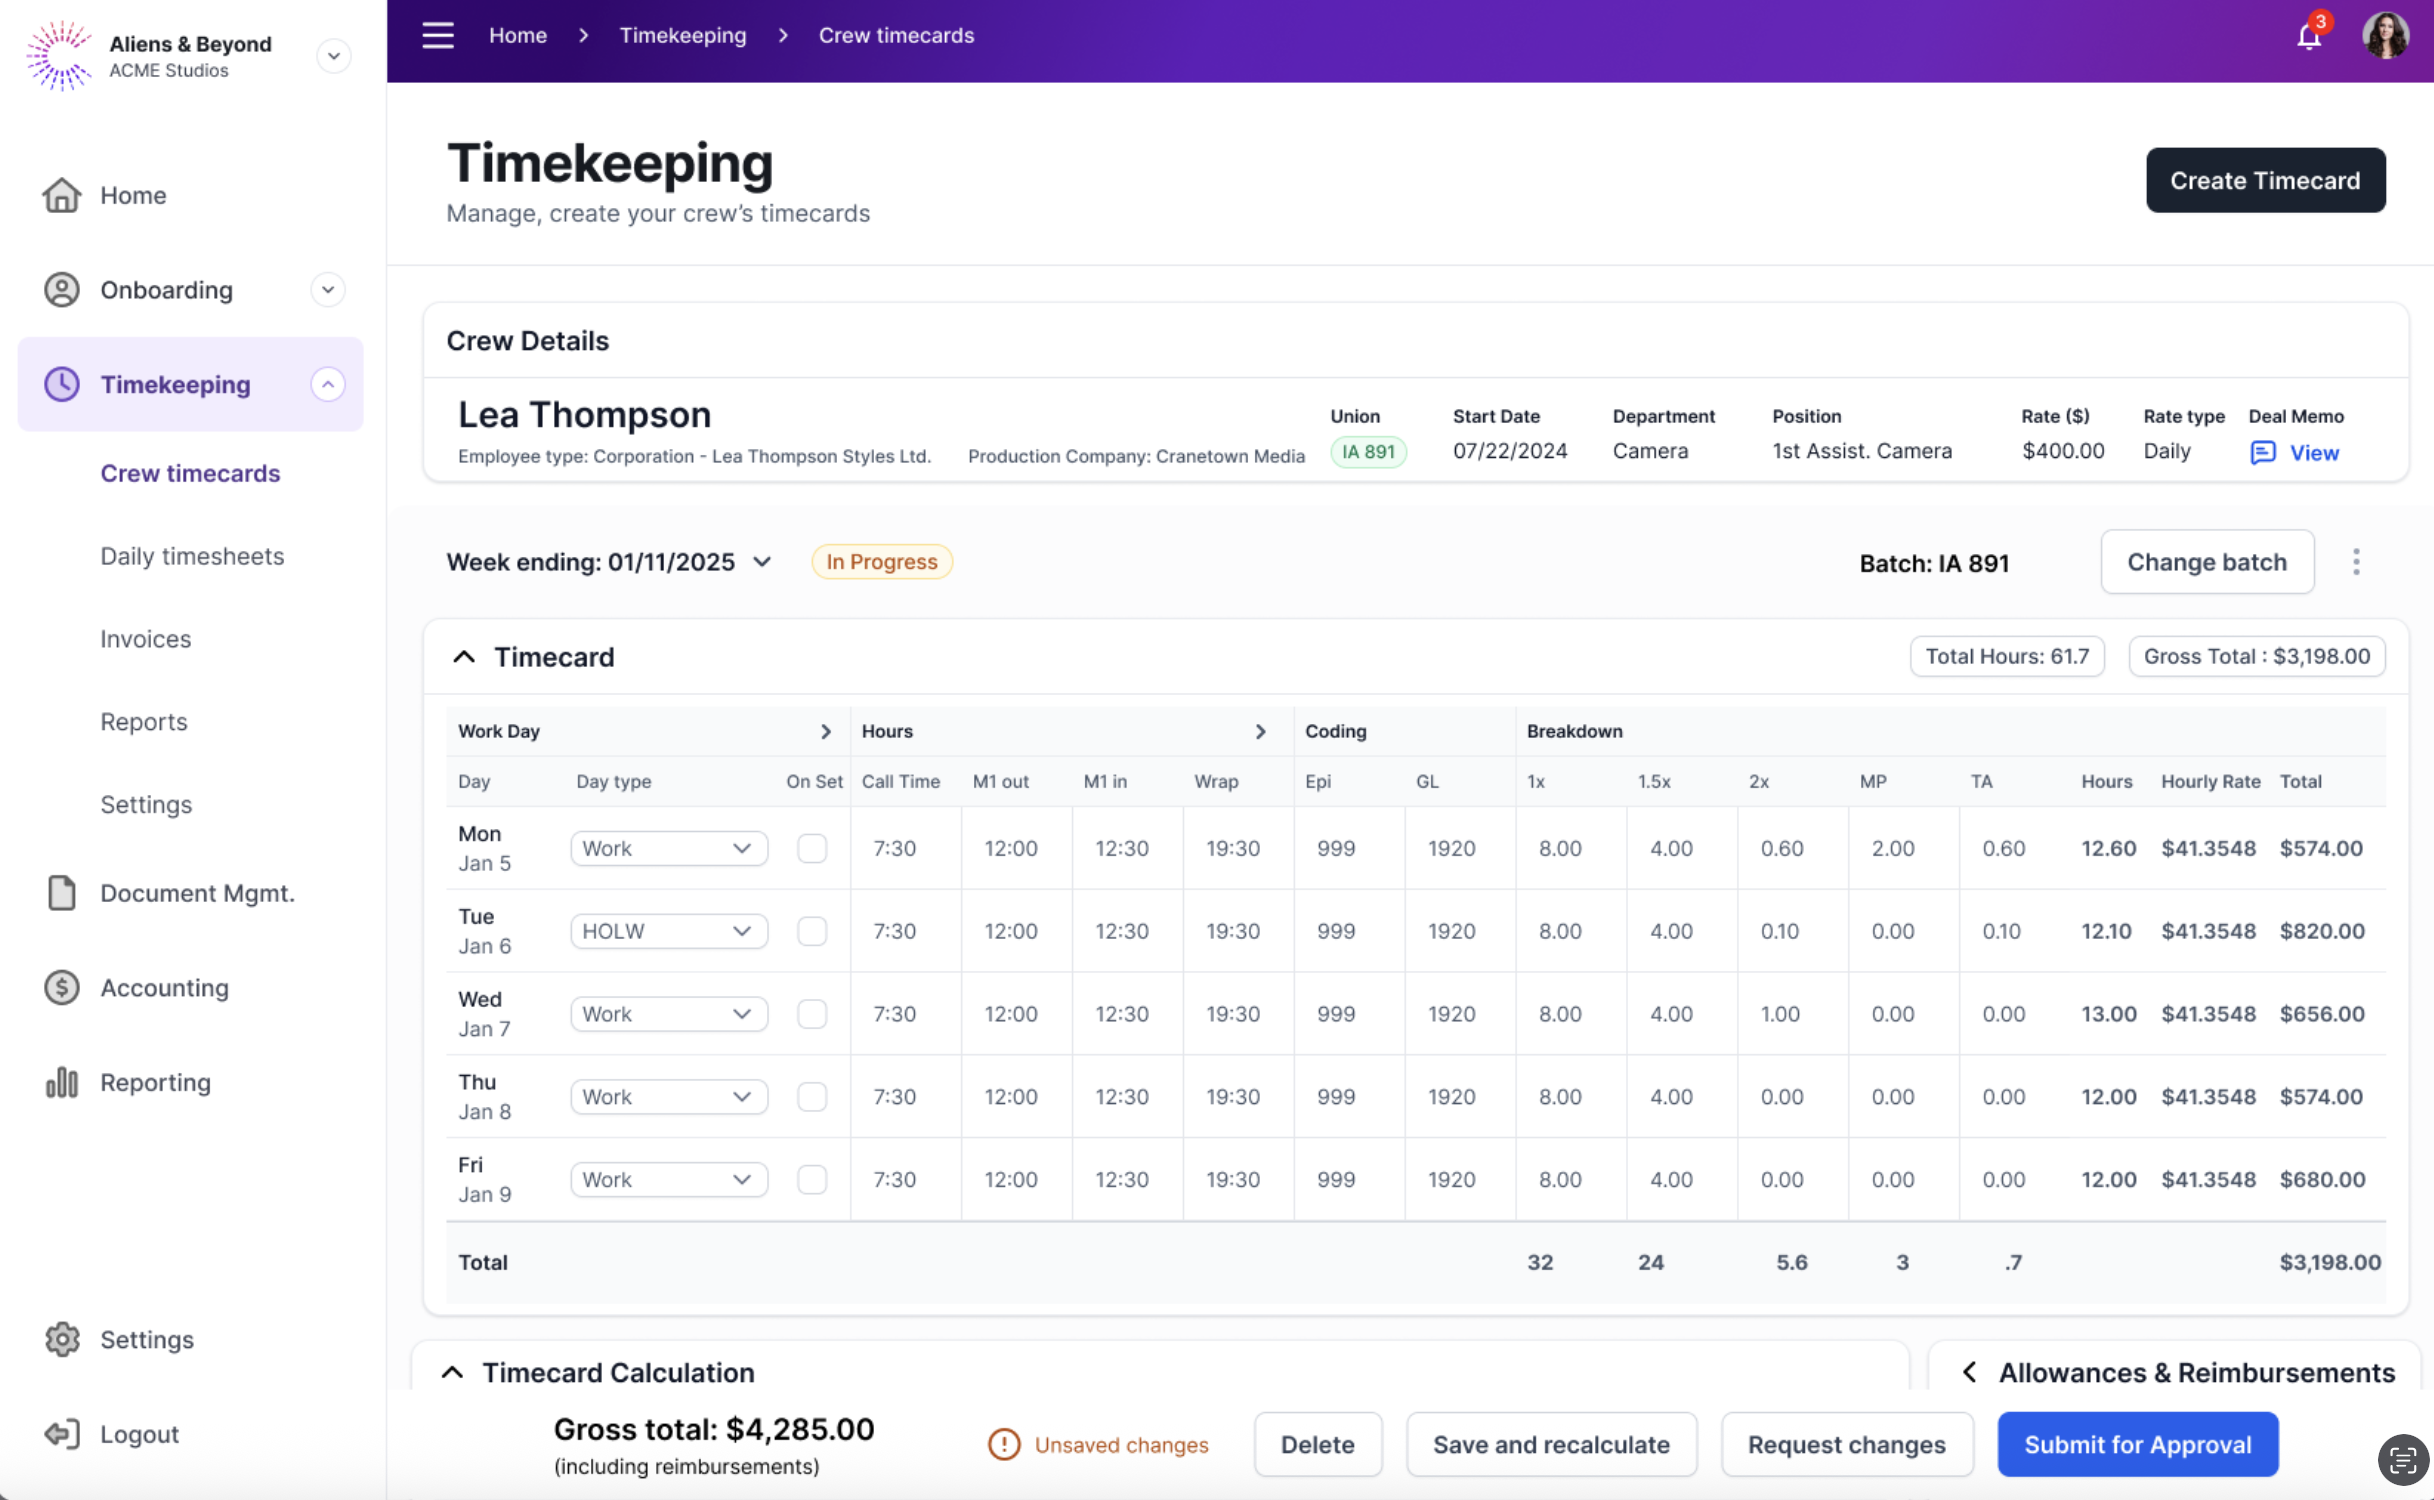Click Timekeeping in the breadcrumb
This screenshot has height=1500, width=2434.
point(682,35)
